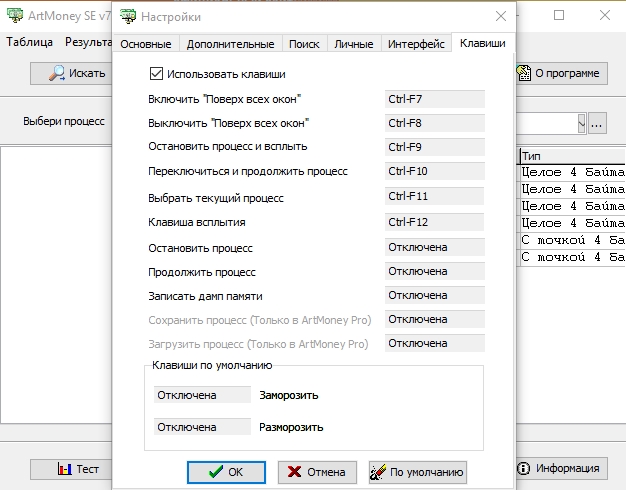Click the Тип column header in main table
626x490 pixels.
pyautogui.click(x=573, y=156)
